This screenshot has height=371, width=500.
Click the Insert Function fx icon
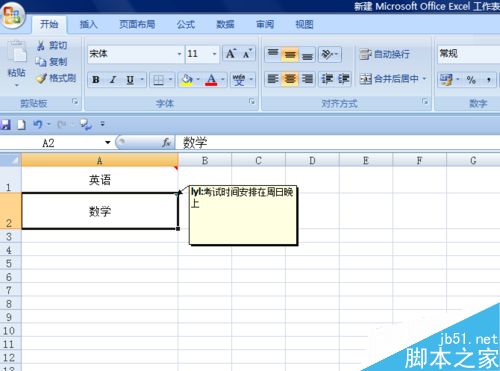tap(166, 143)
